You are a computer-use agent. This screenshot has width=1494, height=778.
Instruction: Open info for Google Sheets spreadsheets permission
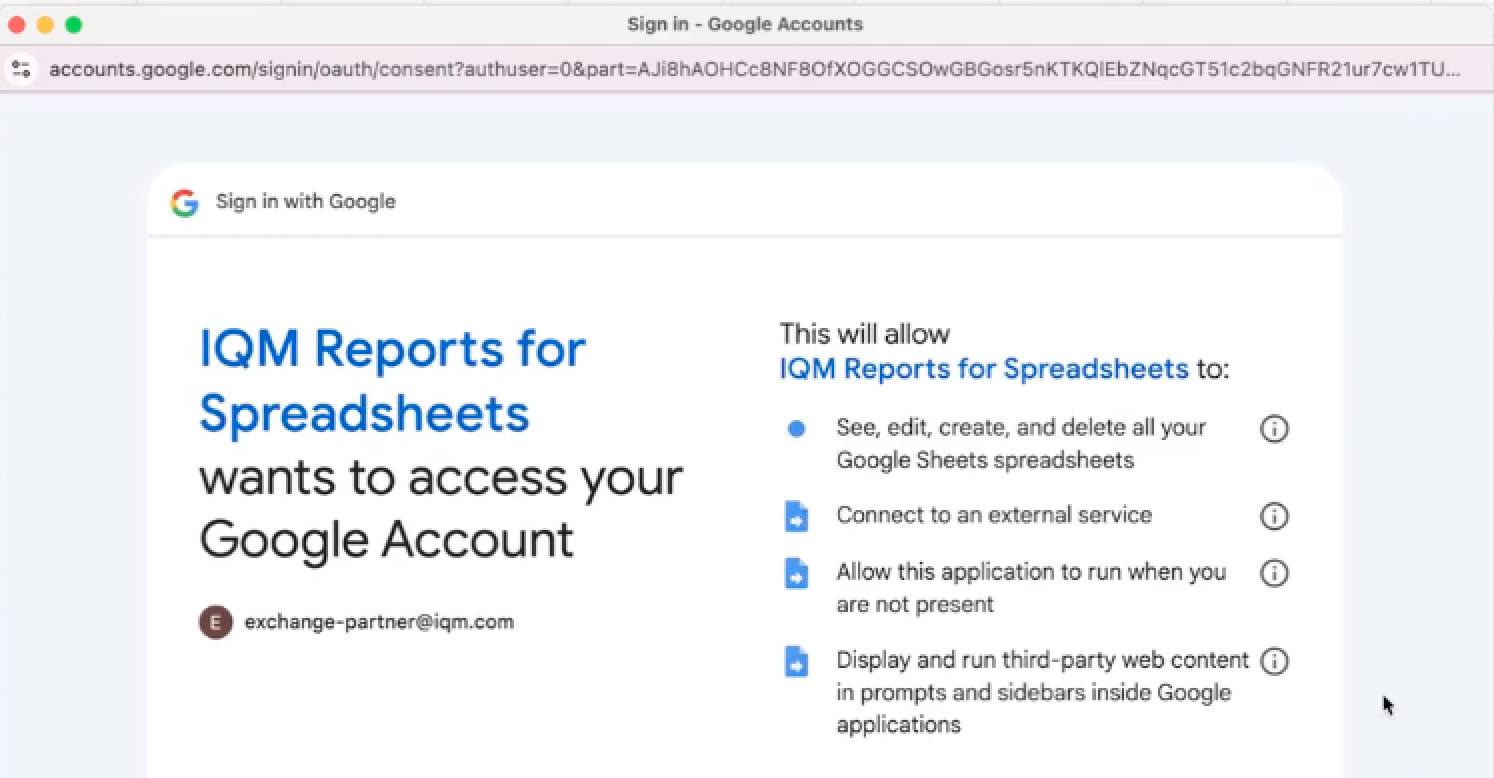[1273, 429]
